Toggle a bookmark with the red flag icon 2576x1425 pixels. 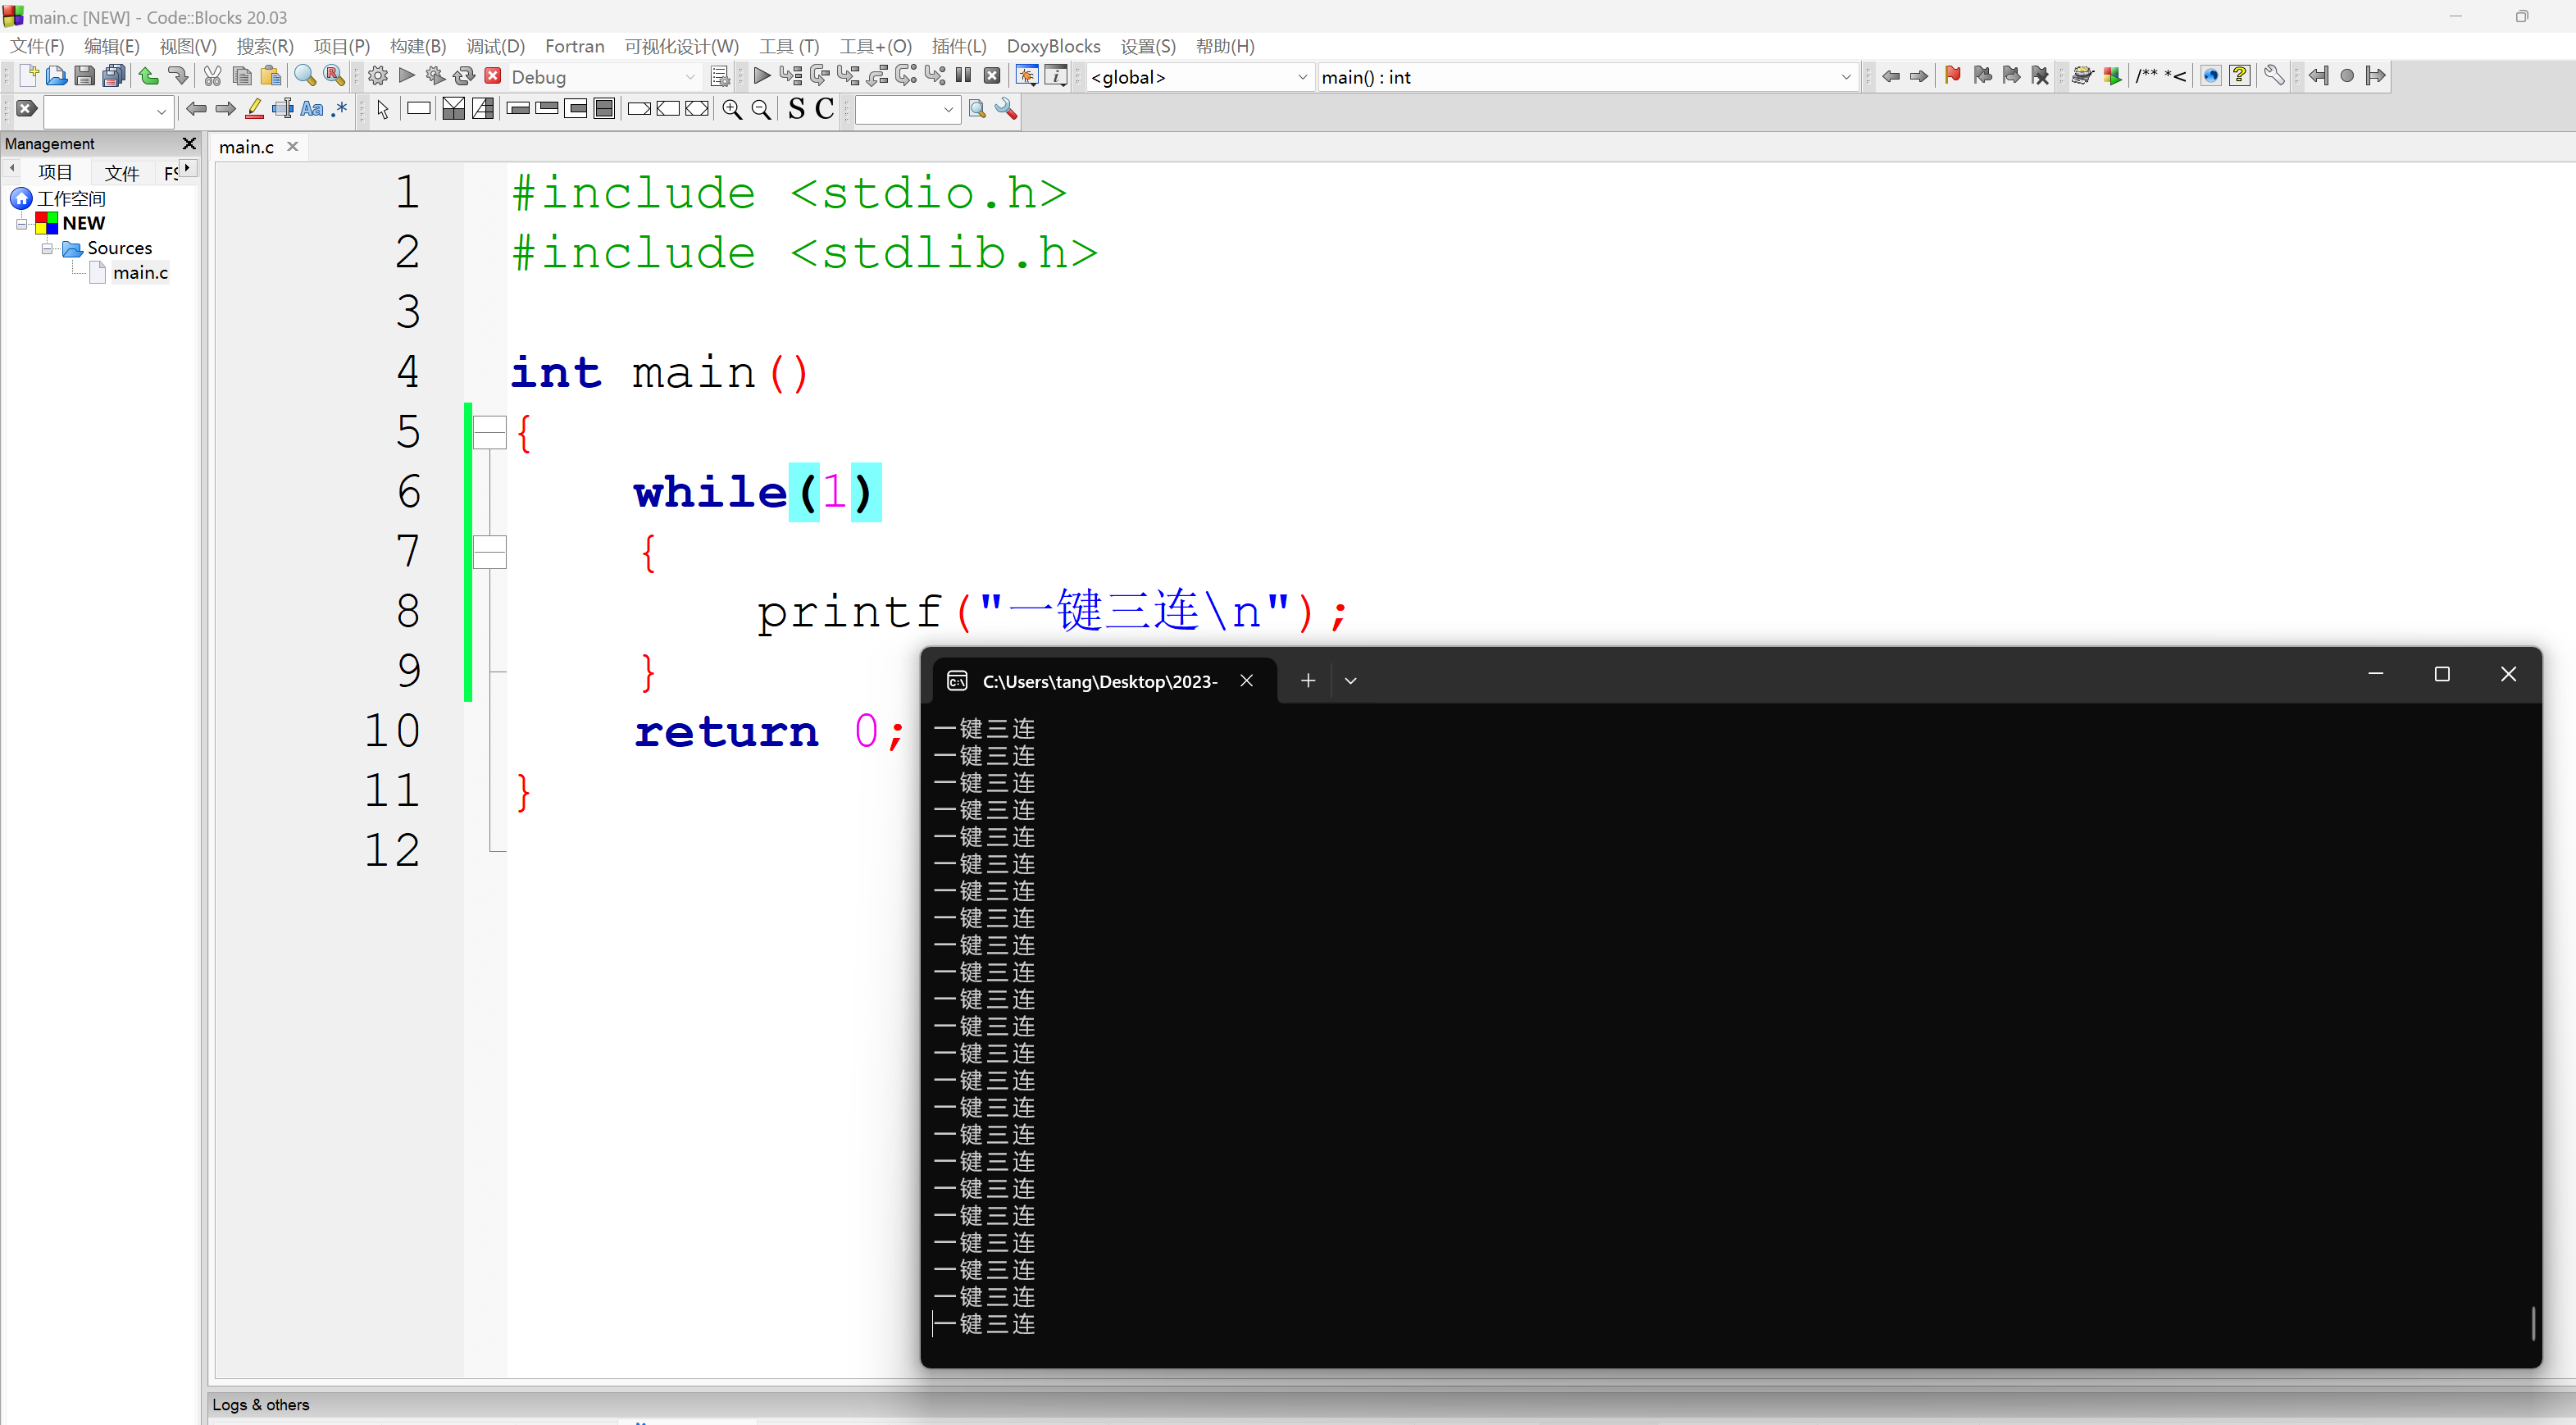click(x=1953, y=75)
